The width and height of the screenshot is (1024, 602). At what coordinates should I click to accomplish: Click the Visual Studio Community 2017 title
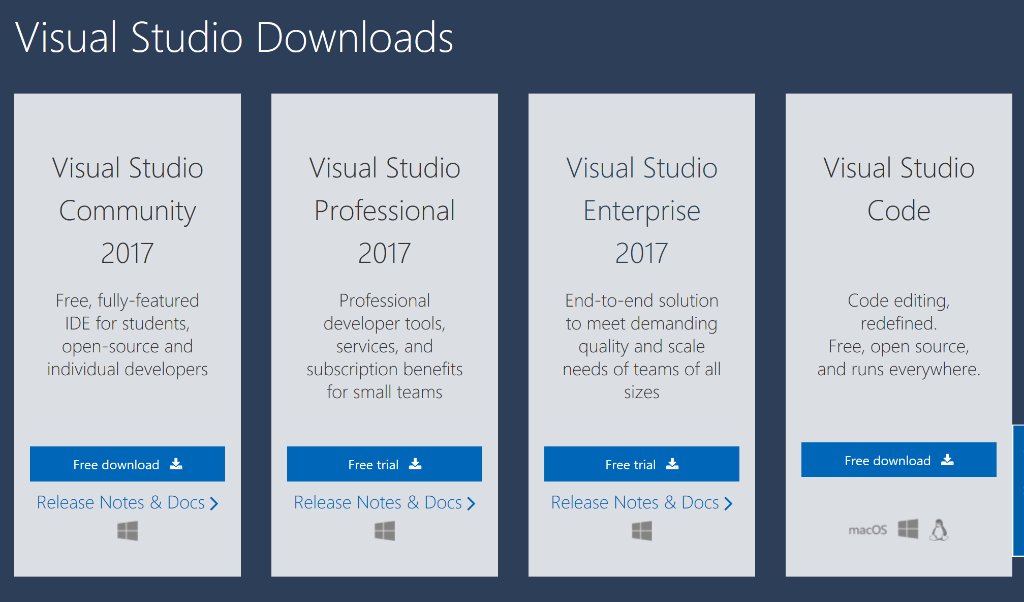pyautogui.click(x=127, y=210)
